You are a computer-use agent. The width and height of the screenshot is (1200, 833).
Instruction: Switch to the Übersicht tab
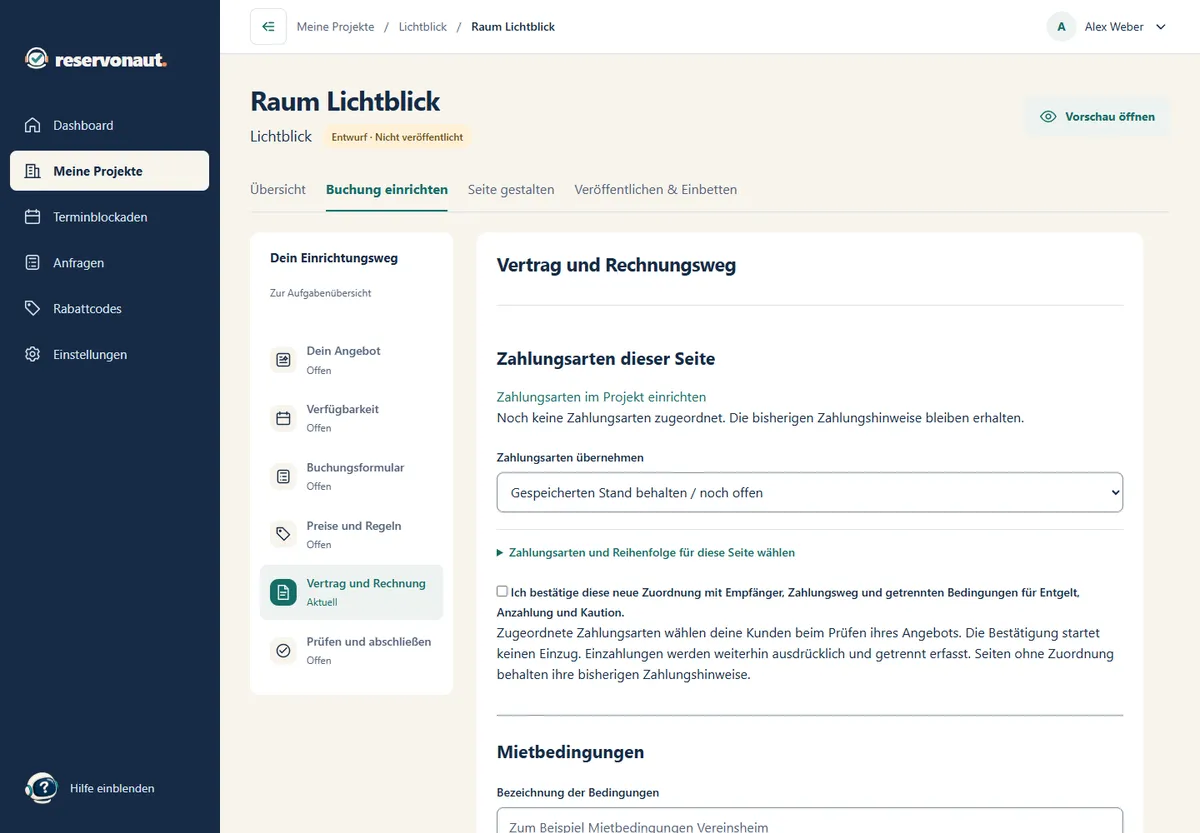click(278, 189)
